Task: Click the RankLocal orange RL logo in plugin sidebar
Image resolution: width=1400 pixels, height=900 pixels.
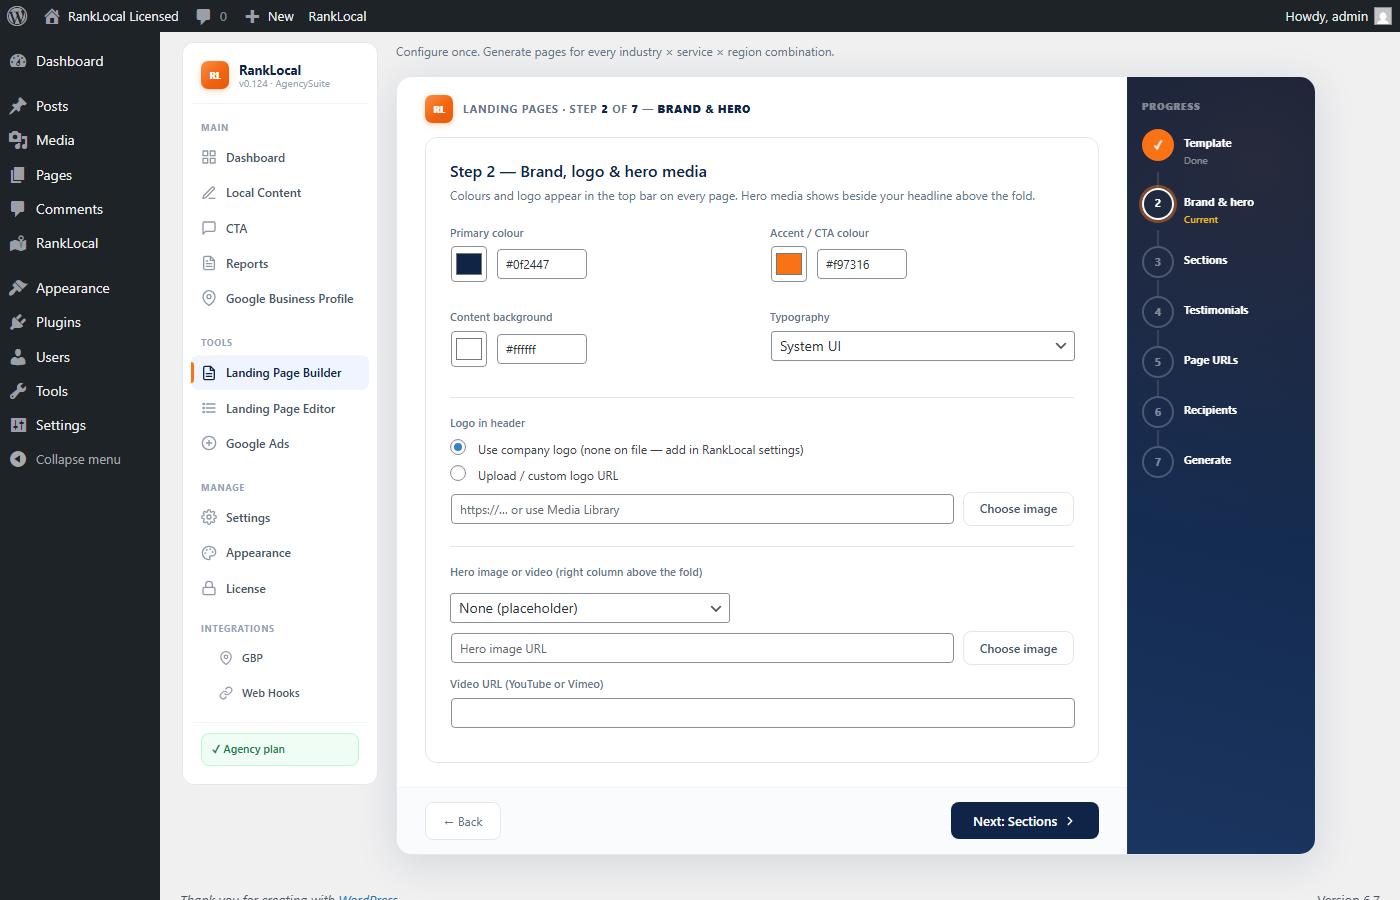Action: (x=215, y=75)
